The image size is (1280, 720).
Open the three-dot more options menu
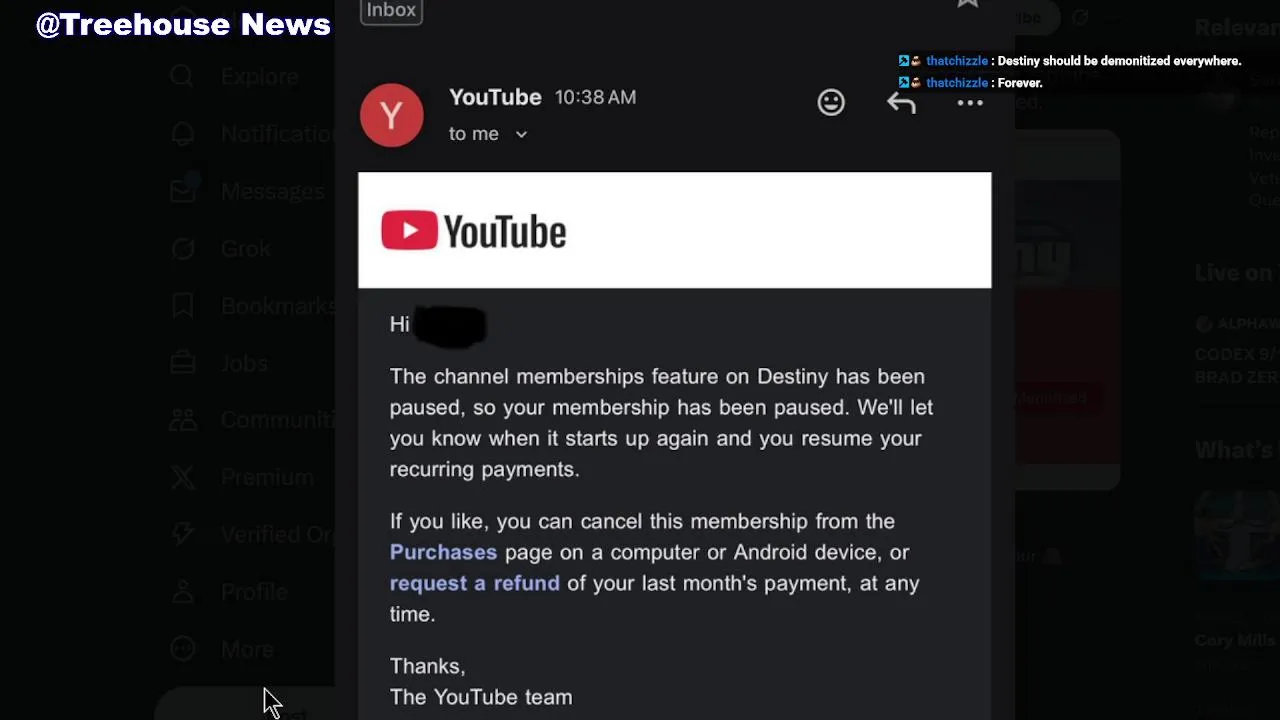(x=970, y=103)
